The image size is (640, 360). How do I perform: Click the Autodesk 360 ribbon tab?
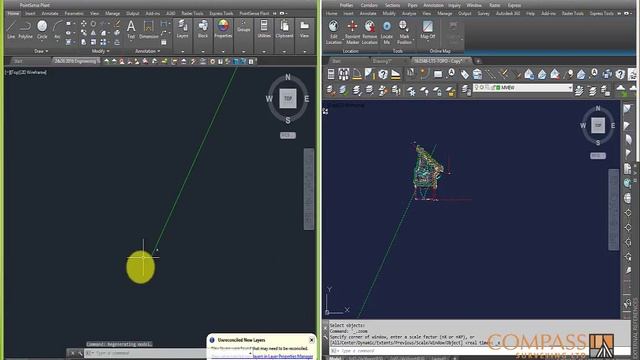(x=508, y=13)
